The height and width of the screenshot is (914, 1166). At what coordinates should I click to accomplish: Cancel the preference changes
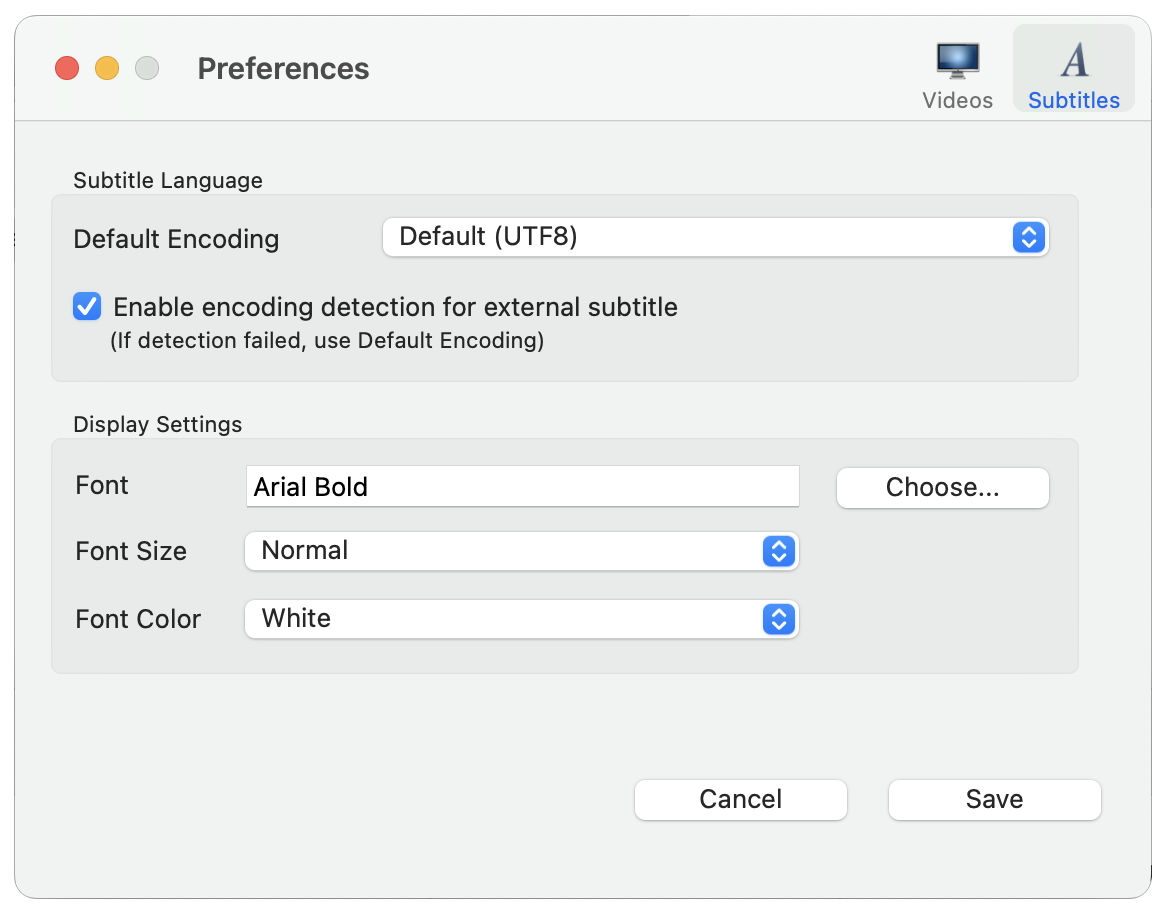point(740,800)
